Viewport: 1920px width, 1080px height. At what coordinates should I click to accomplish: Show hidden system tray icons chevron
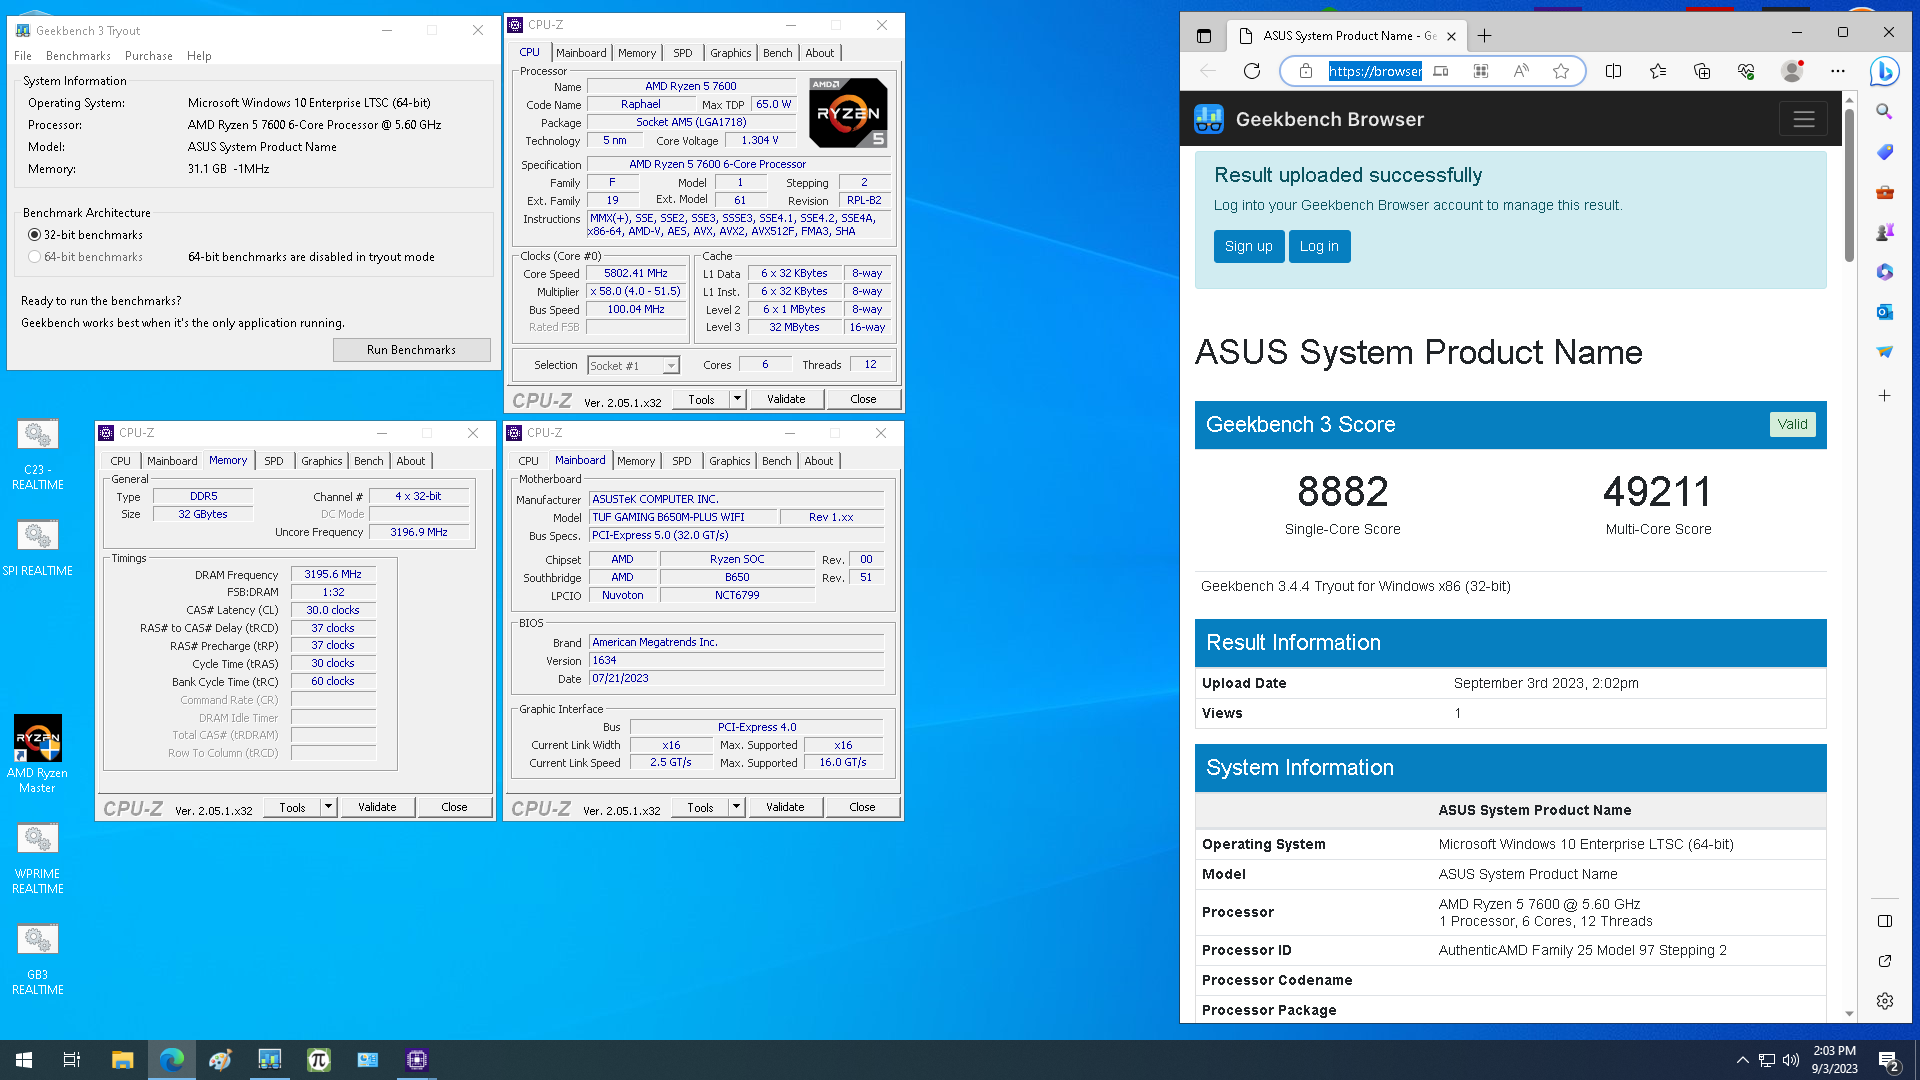[x=1742, y=1060]
